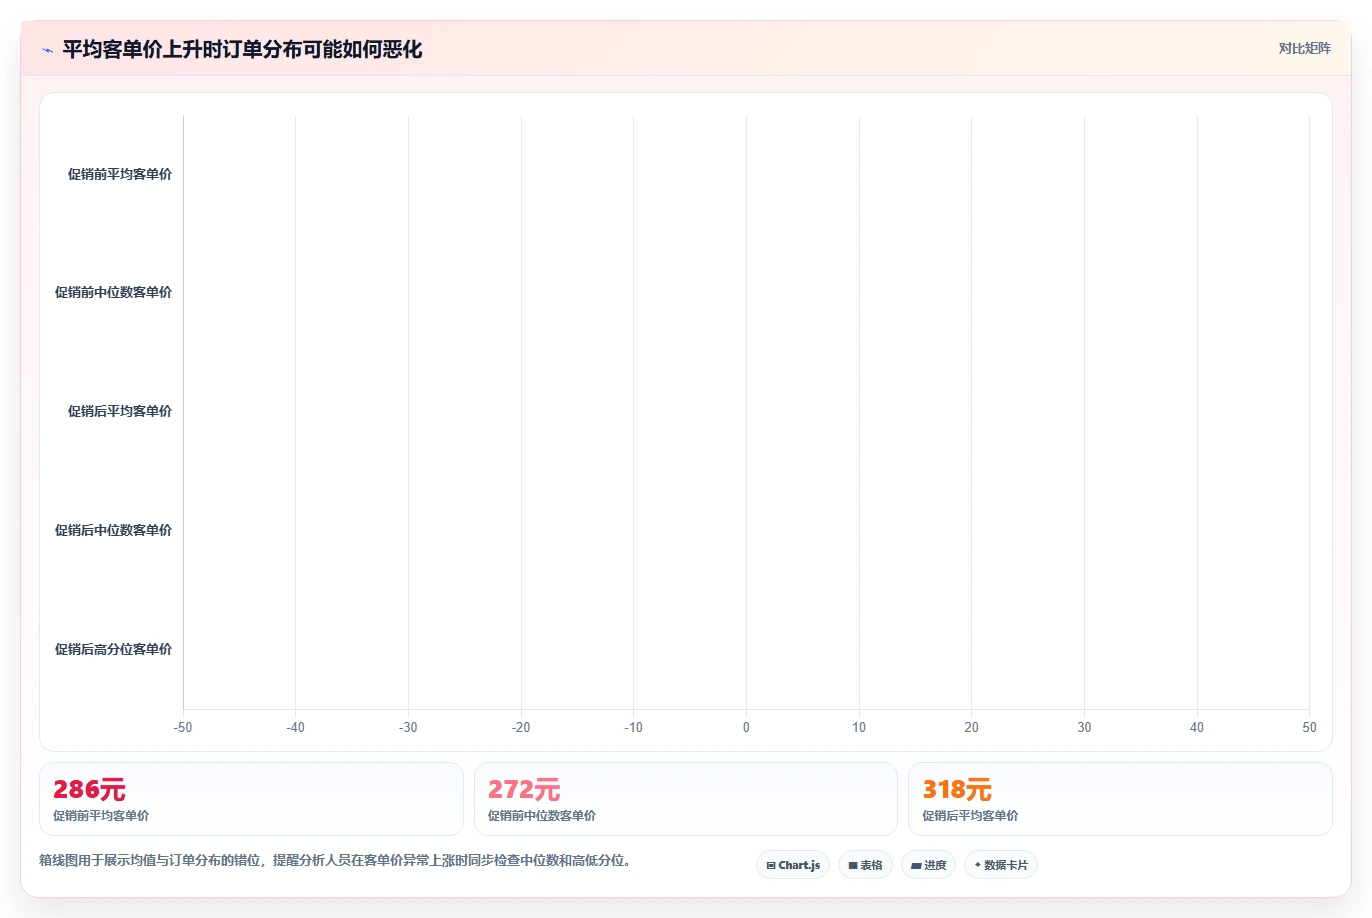This screenshot has height=918, width=1372.
Task: Click the x-axis tick label -20
Action: click(x=521, y=727)
